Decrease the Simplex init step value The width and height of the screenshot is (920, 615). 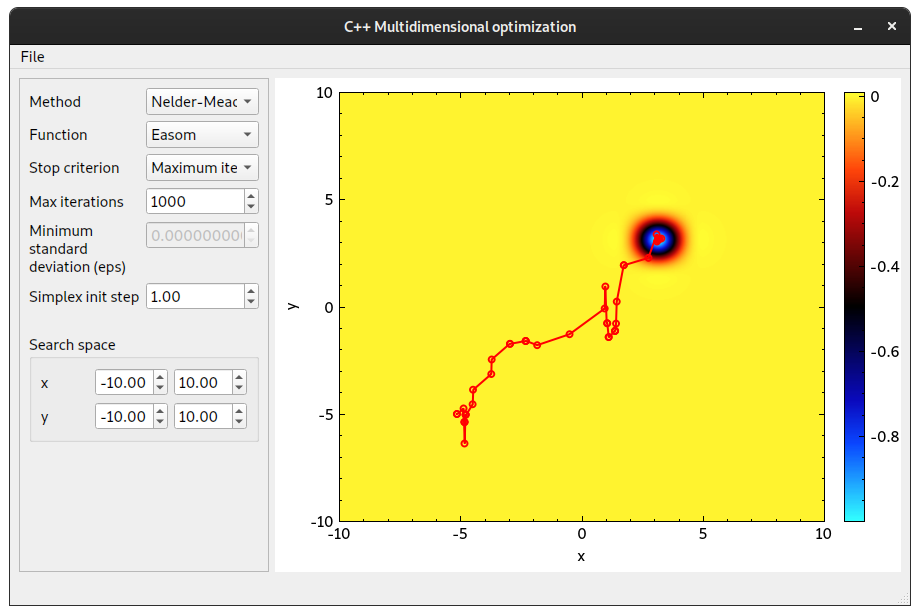251,302
